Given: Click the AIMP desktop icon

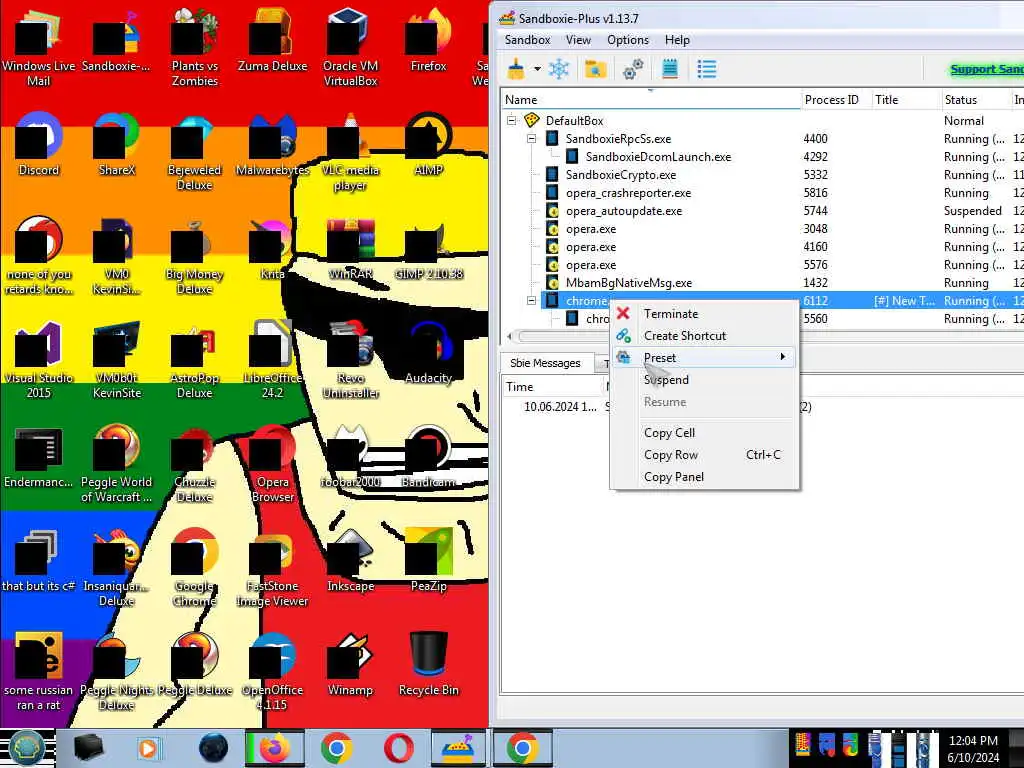Looking at the screenshot, I should click(x=428, y=144).
